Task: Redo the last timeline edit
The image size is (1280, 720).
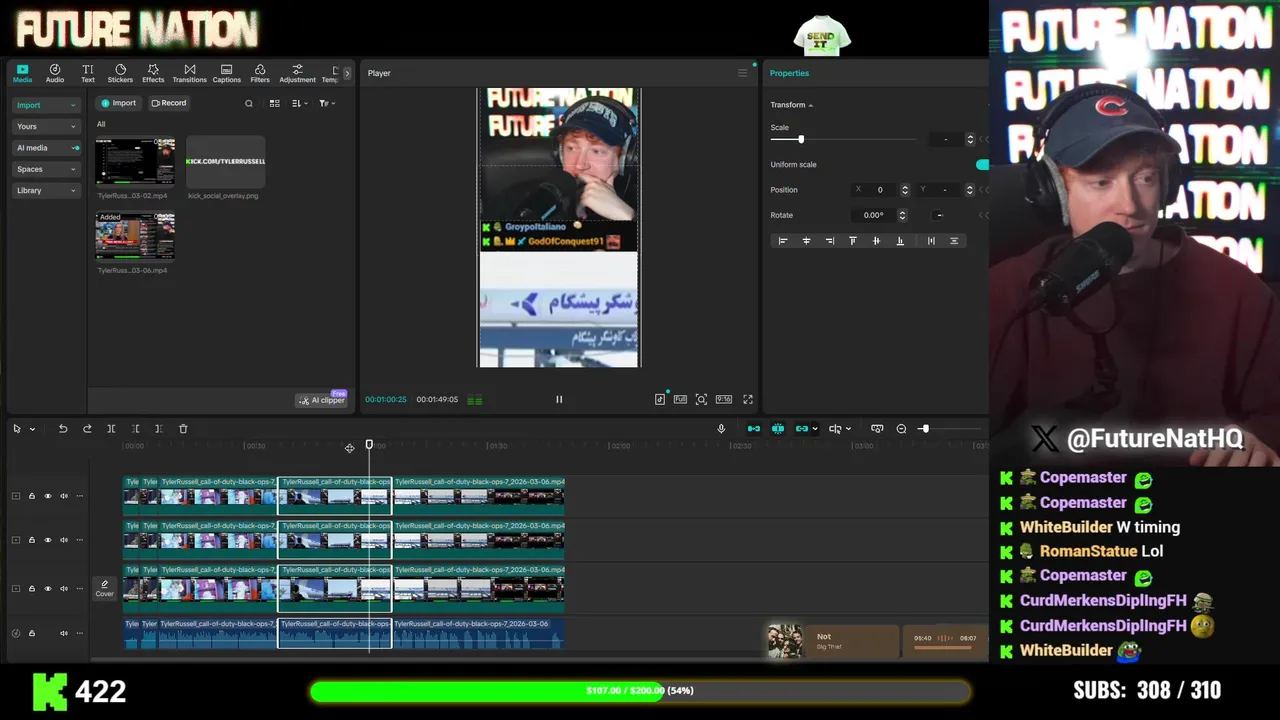Action: pyautogui.click(x=87, y=429)
